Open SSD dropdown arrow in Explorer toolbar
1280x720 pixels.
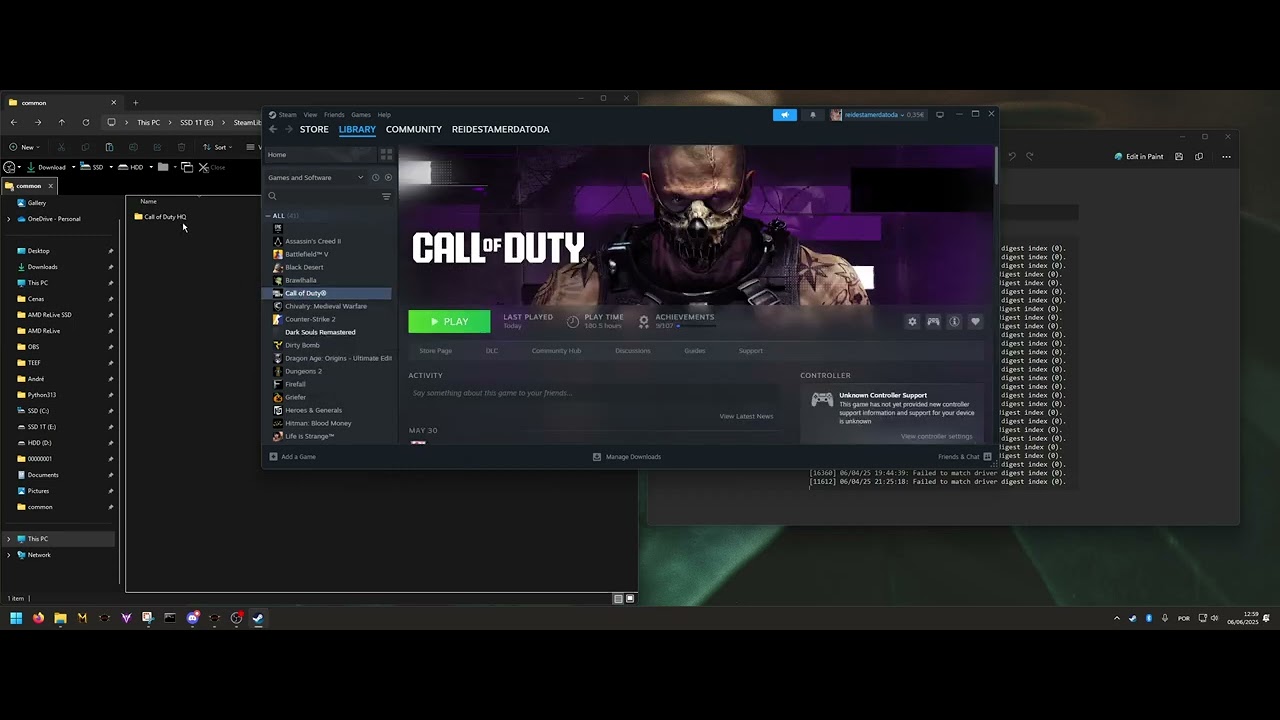(x=109, y=167)
